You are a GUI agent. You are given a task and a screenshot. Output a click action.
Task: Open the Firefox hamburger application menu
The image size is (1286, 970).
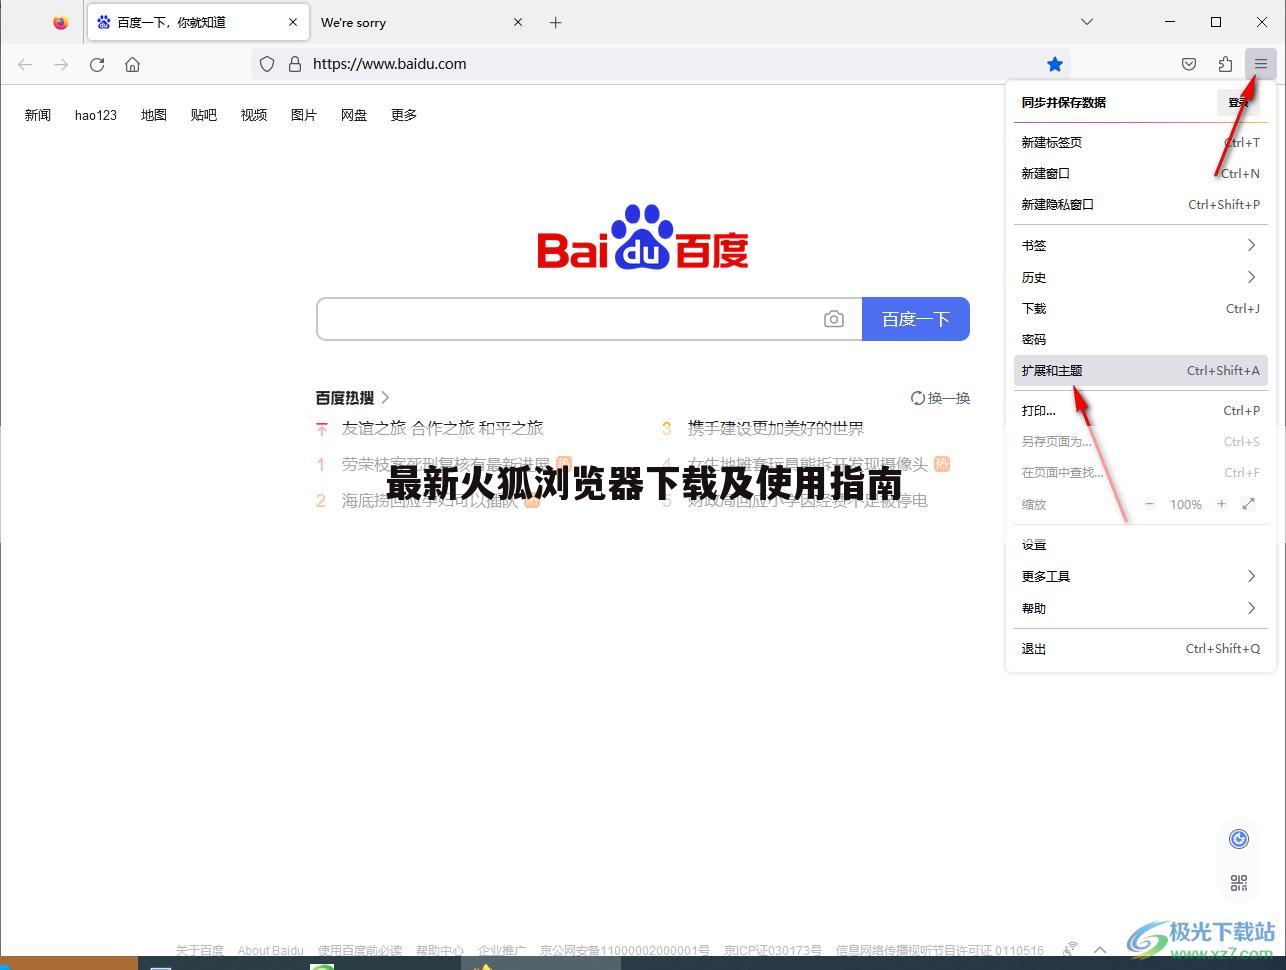click(x=1260, y=64)
